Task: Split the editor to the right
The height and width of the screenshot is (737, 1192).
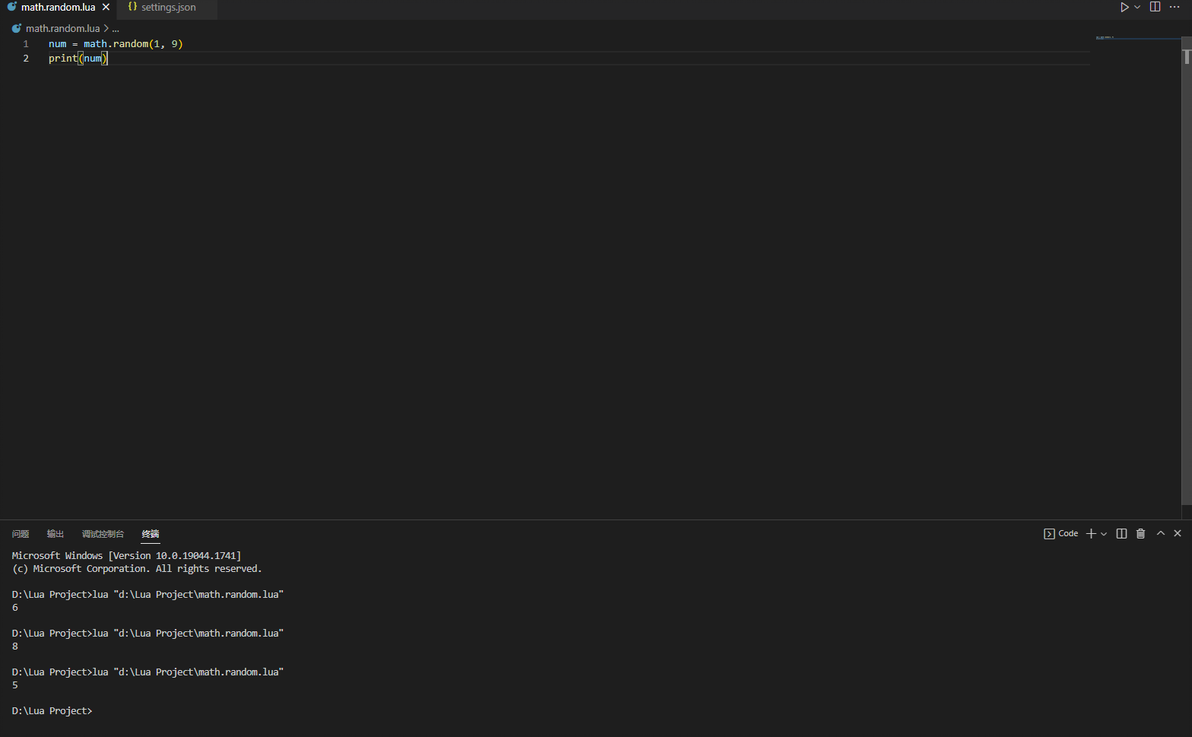Action: 1155,7
